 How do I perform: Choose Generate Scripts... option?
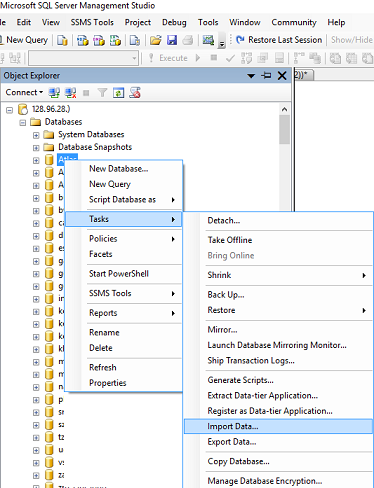pyautogui.click(x=278, y=380)
